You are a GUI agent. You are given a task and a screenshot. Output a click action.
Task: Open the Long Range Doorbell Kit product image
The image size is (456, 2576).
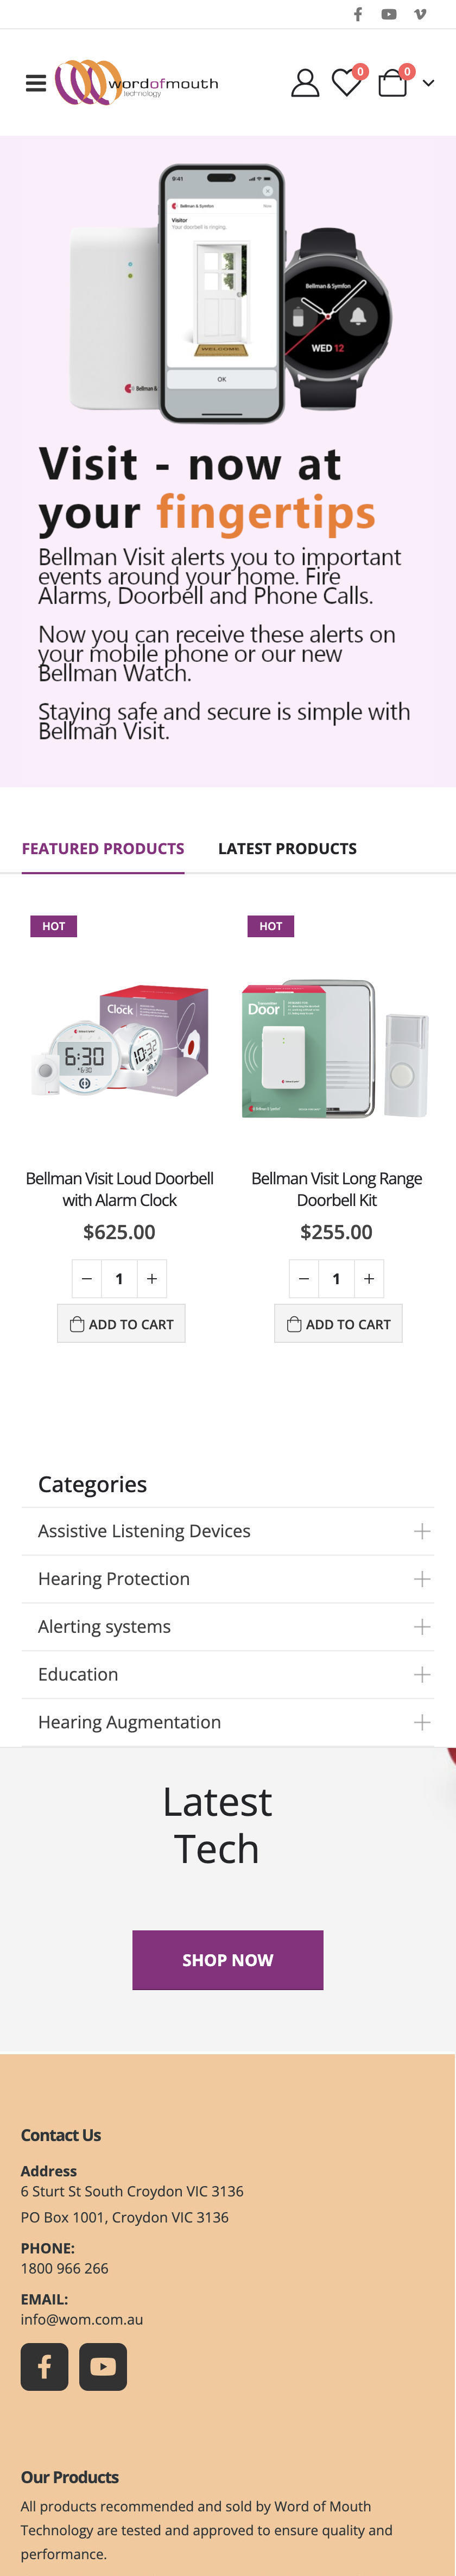[x=336, y=1048]
